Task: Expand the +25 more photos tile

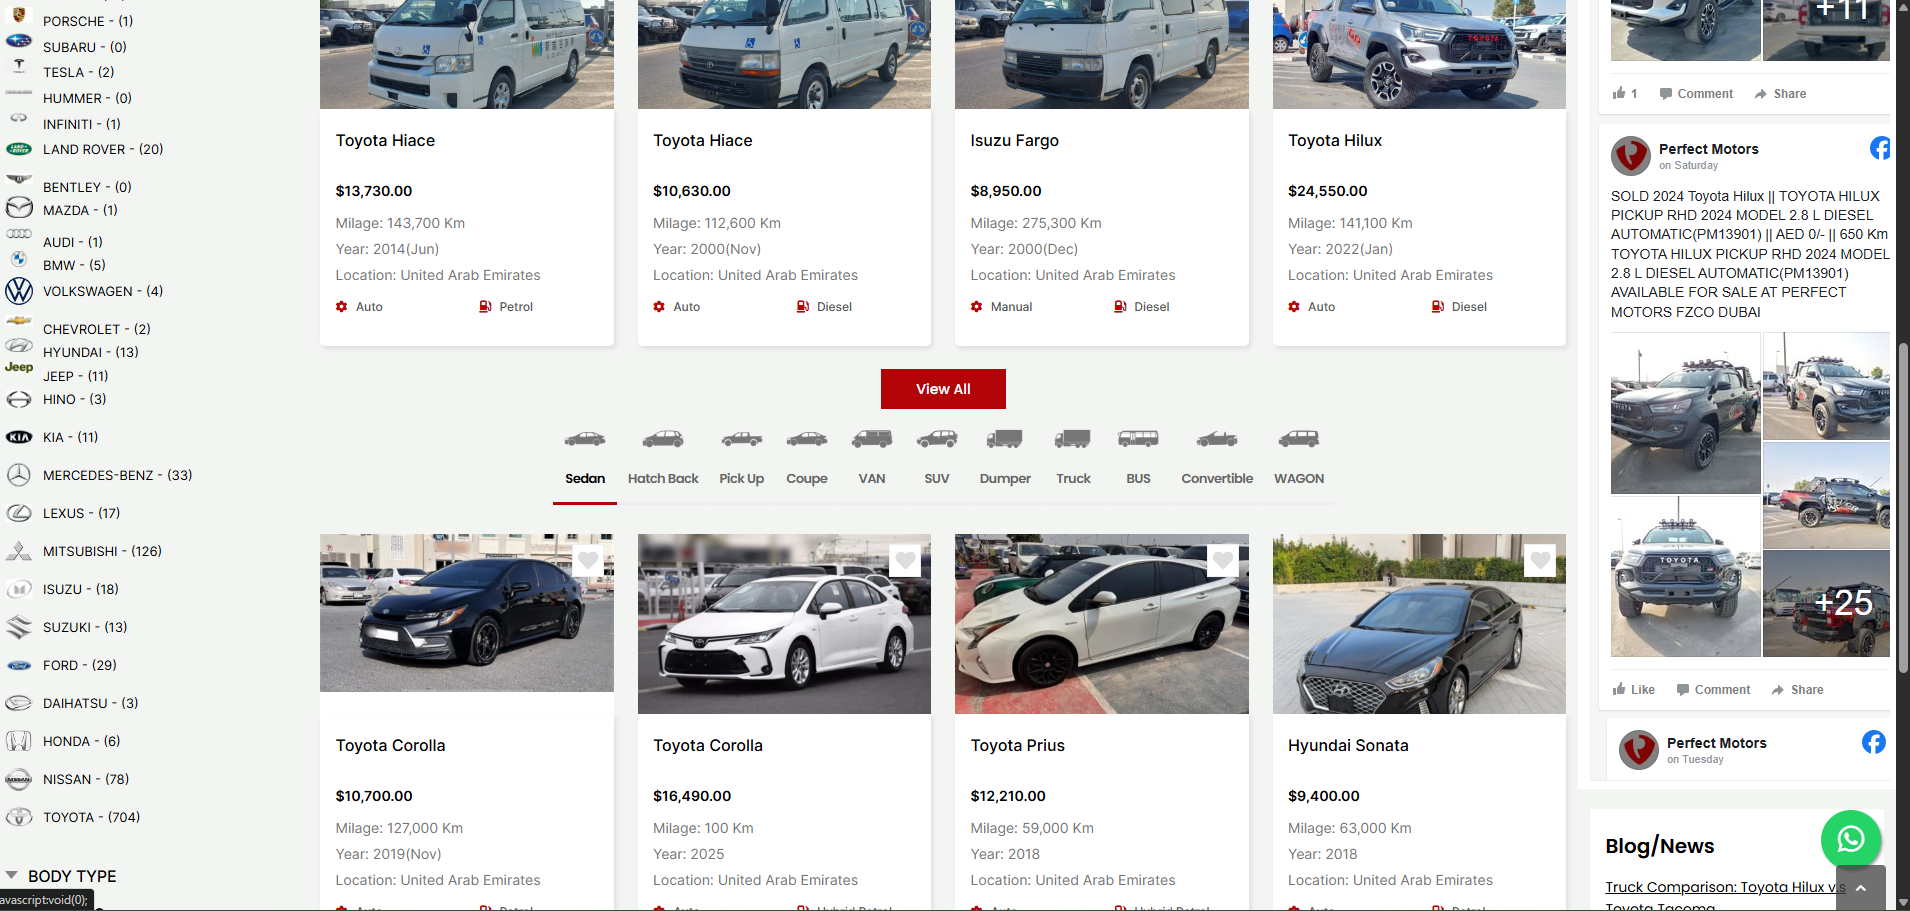Action: coord(1826,603)
